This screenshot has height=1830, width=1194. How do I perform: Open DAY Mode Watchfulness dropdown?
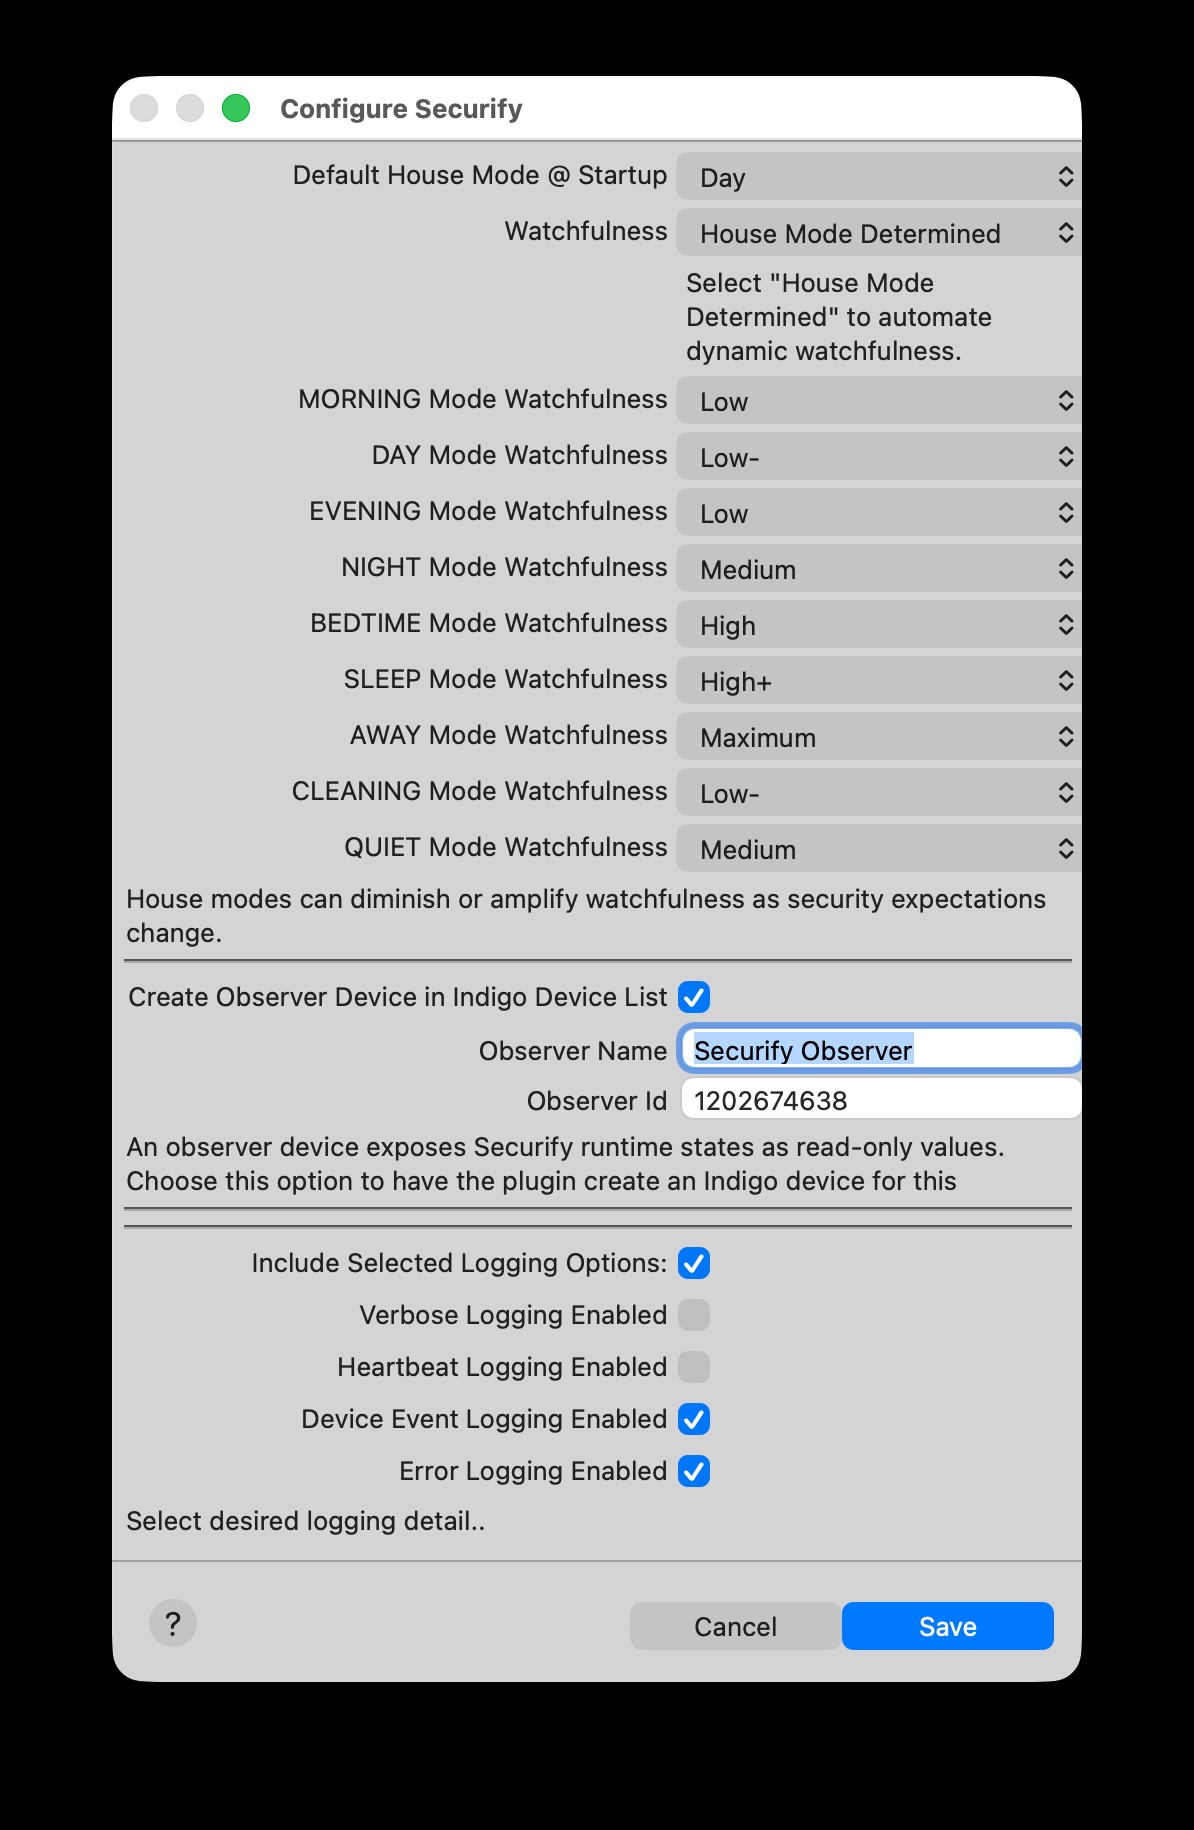pos(879,457)
